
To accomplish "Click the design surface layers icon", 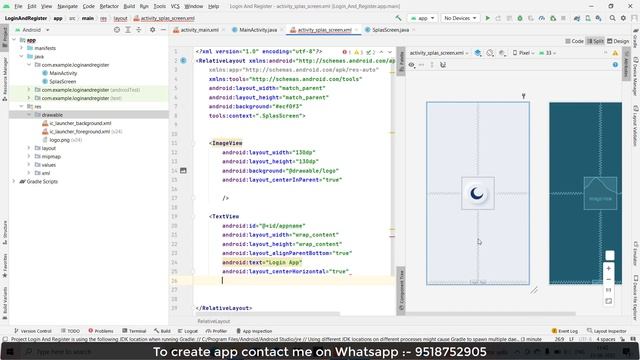I will click(x=478, y=53).
